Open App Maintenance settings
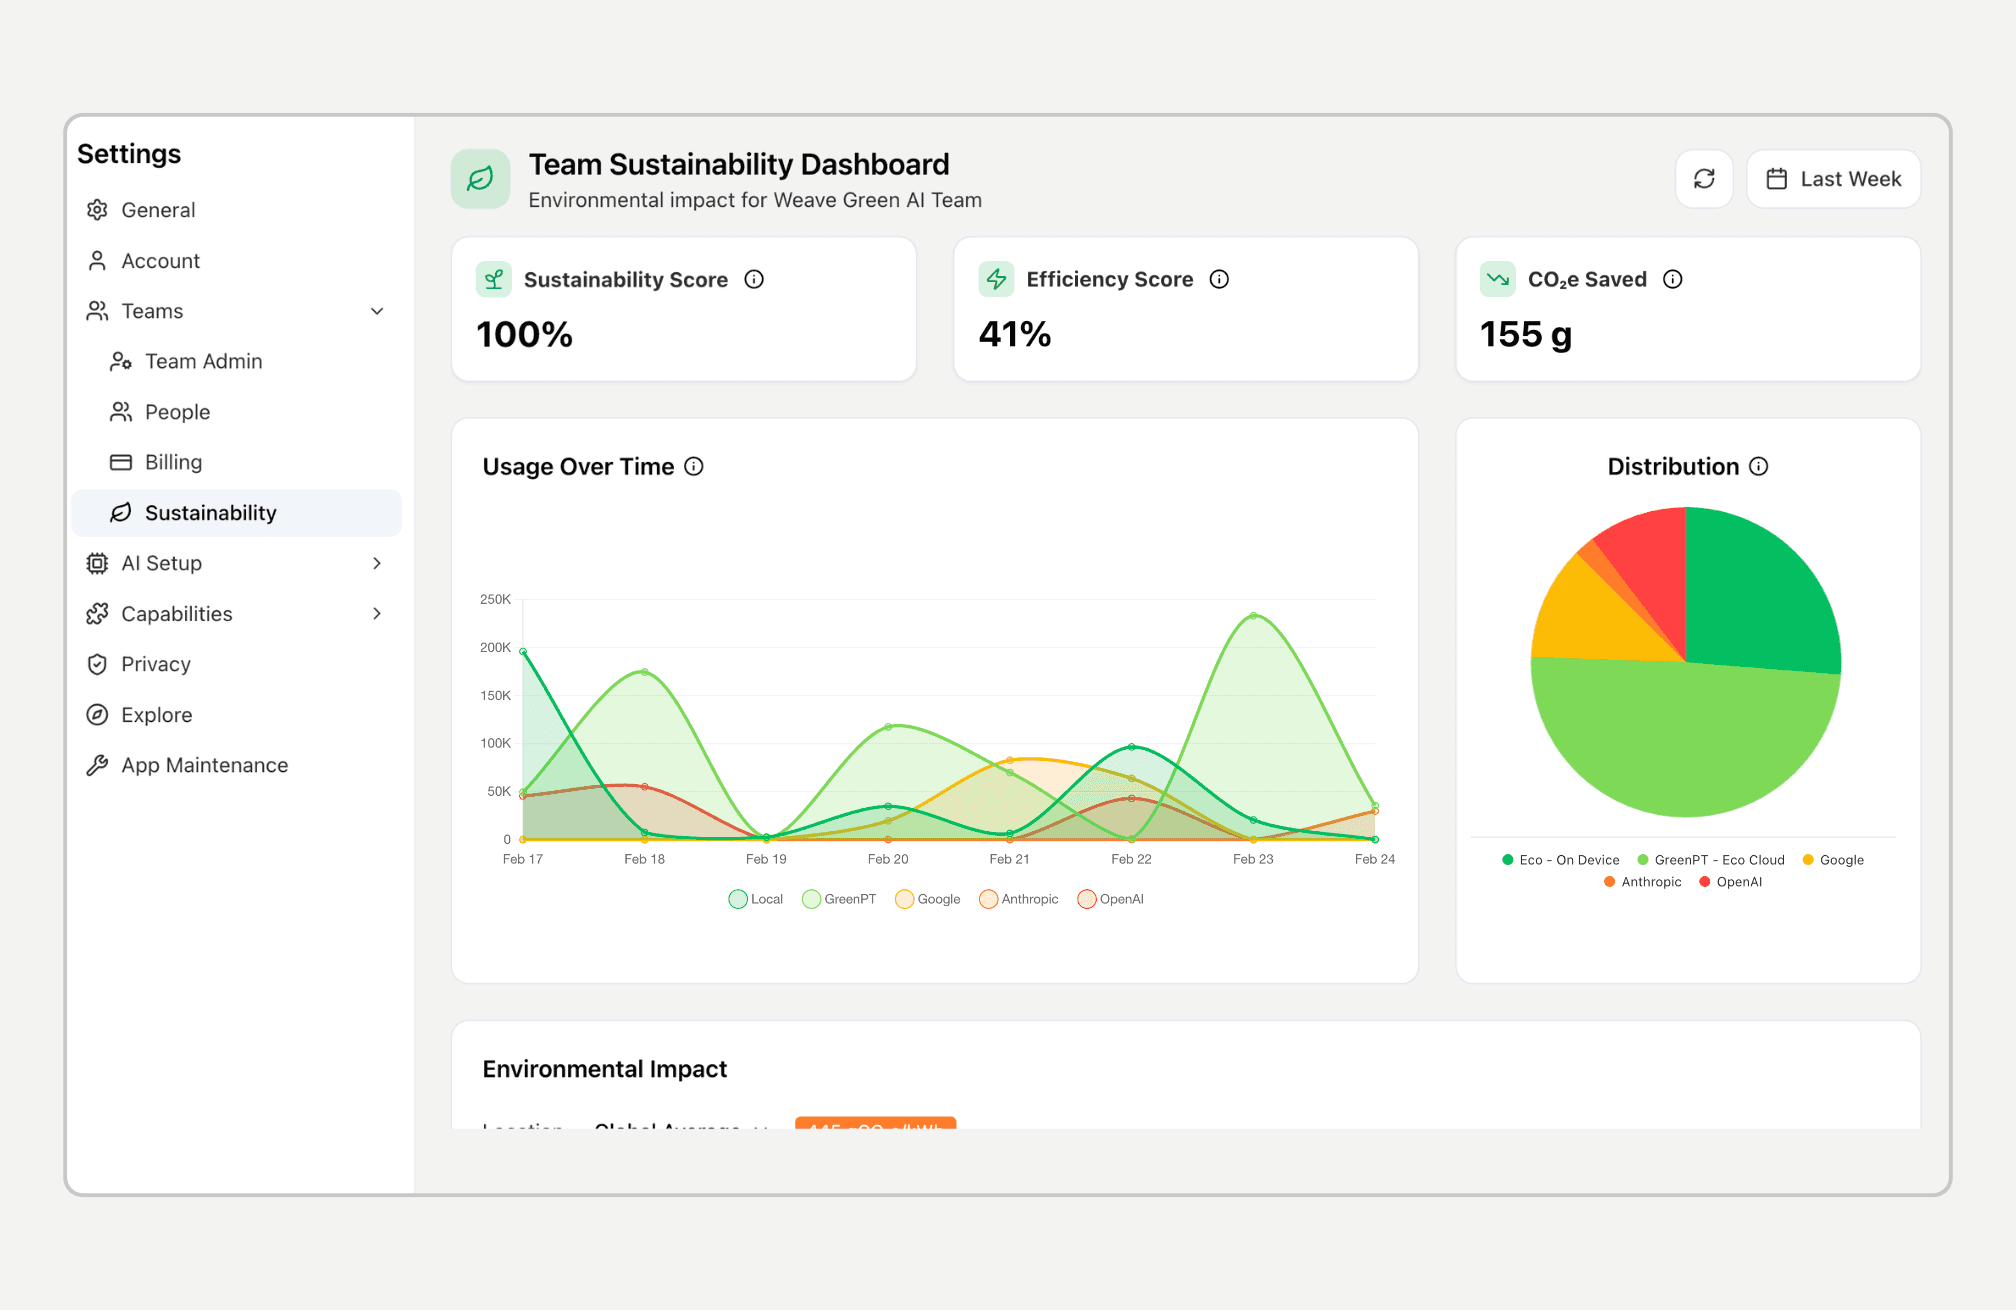The image size is (2016, 1310). click(x=204, y=766)
